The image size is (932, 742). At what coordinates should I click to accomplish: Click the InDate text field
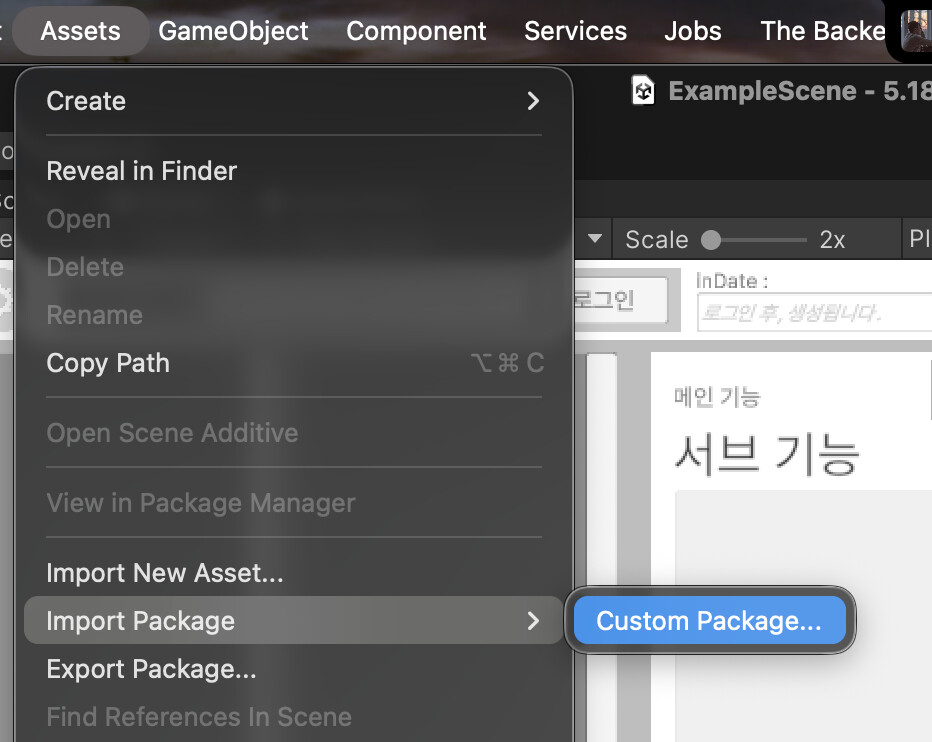pyautogui.click(x=814, y=313)
